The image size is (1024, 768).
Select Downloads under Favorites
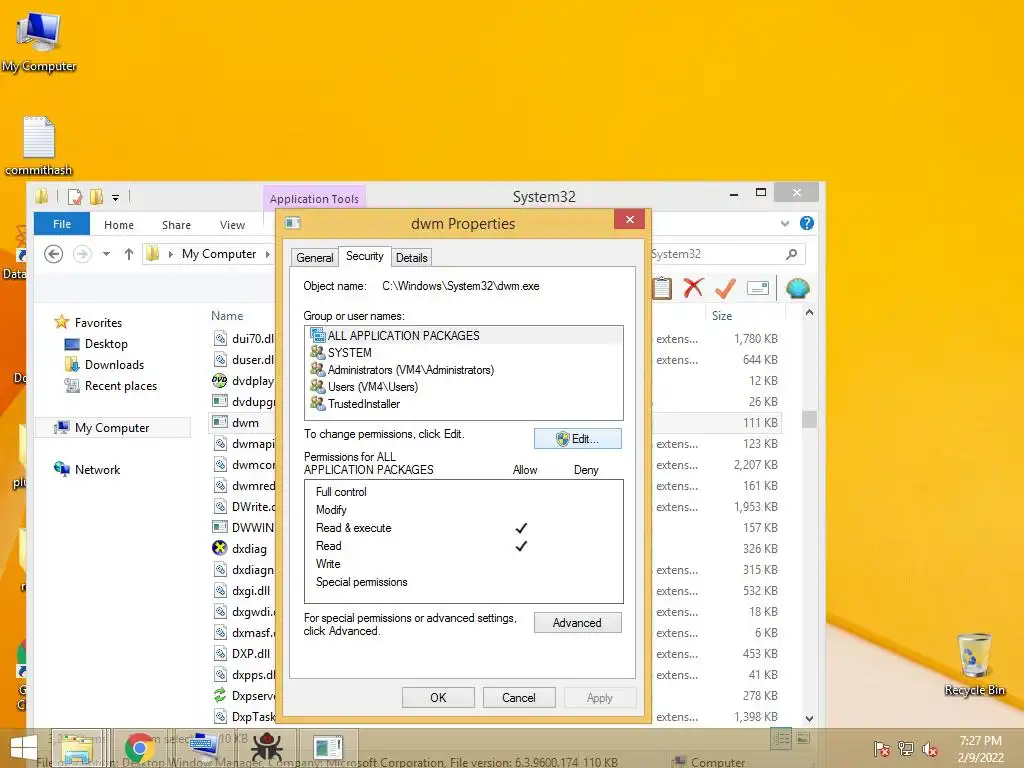pos(114,364)
